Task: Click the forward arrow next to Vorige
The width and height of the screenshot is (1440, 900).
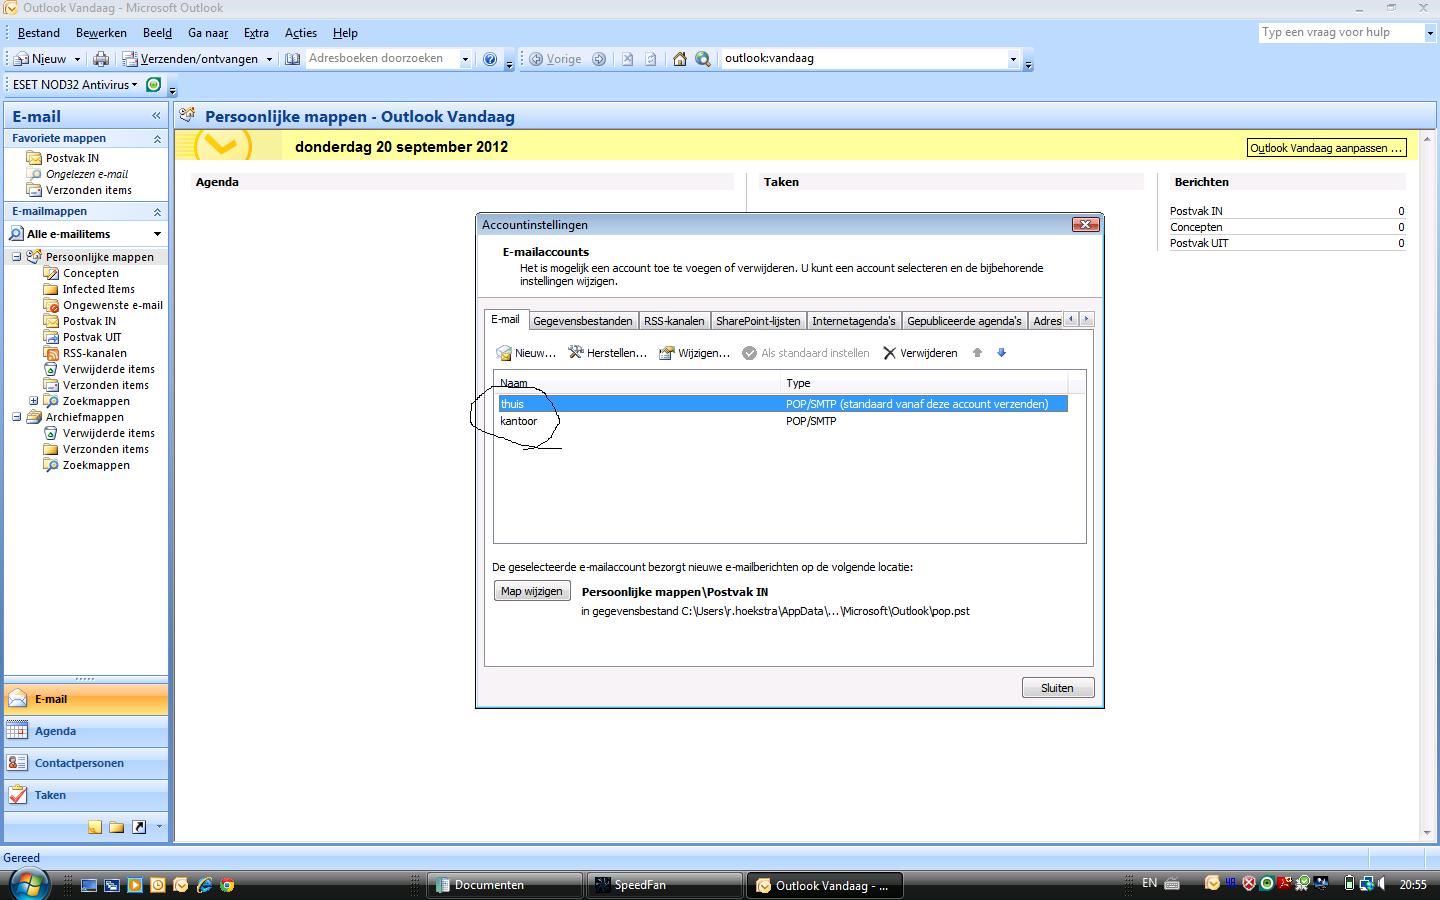Action: [x=599, y=59]
